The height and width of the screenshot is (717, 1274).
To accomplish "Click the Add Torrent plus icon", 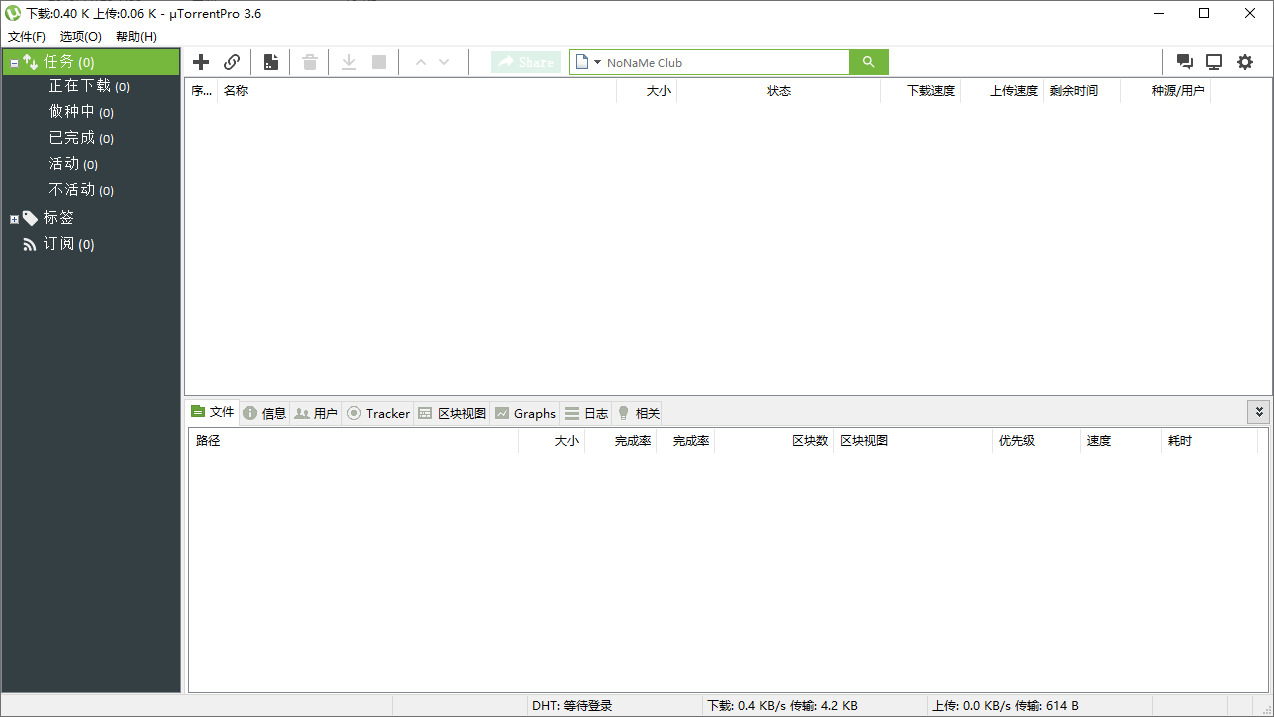I will [201, 62].
